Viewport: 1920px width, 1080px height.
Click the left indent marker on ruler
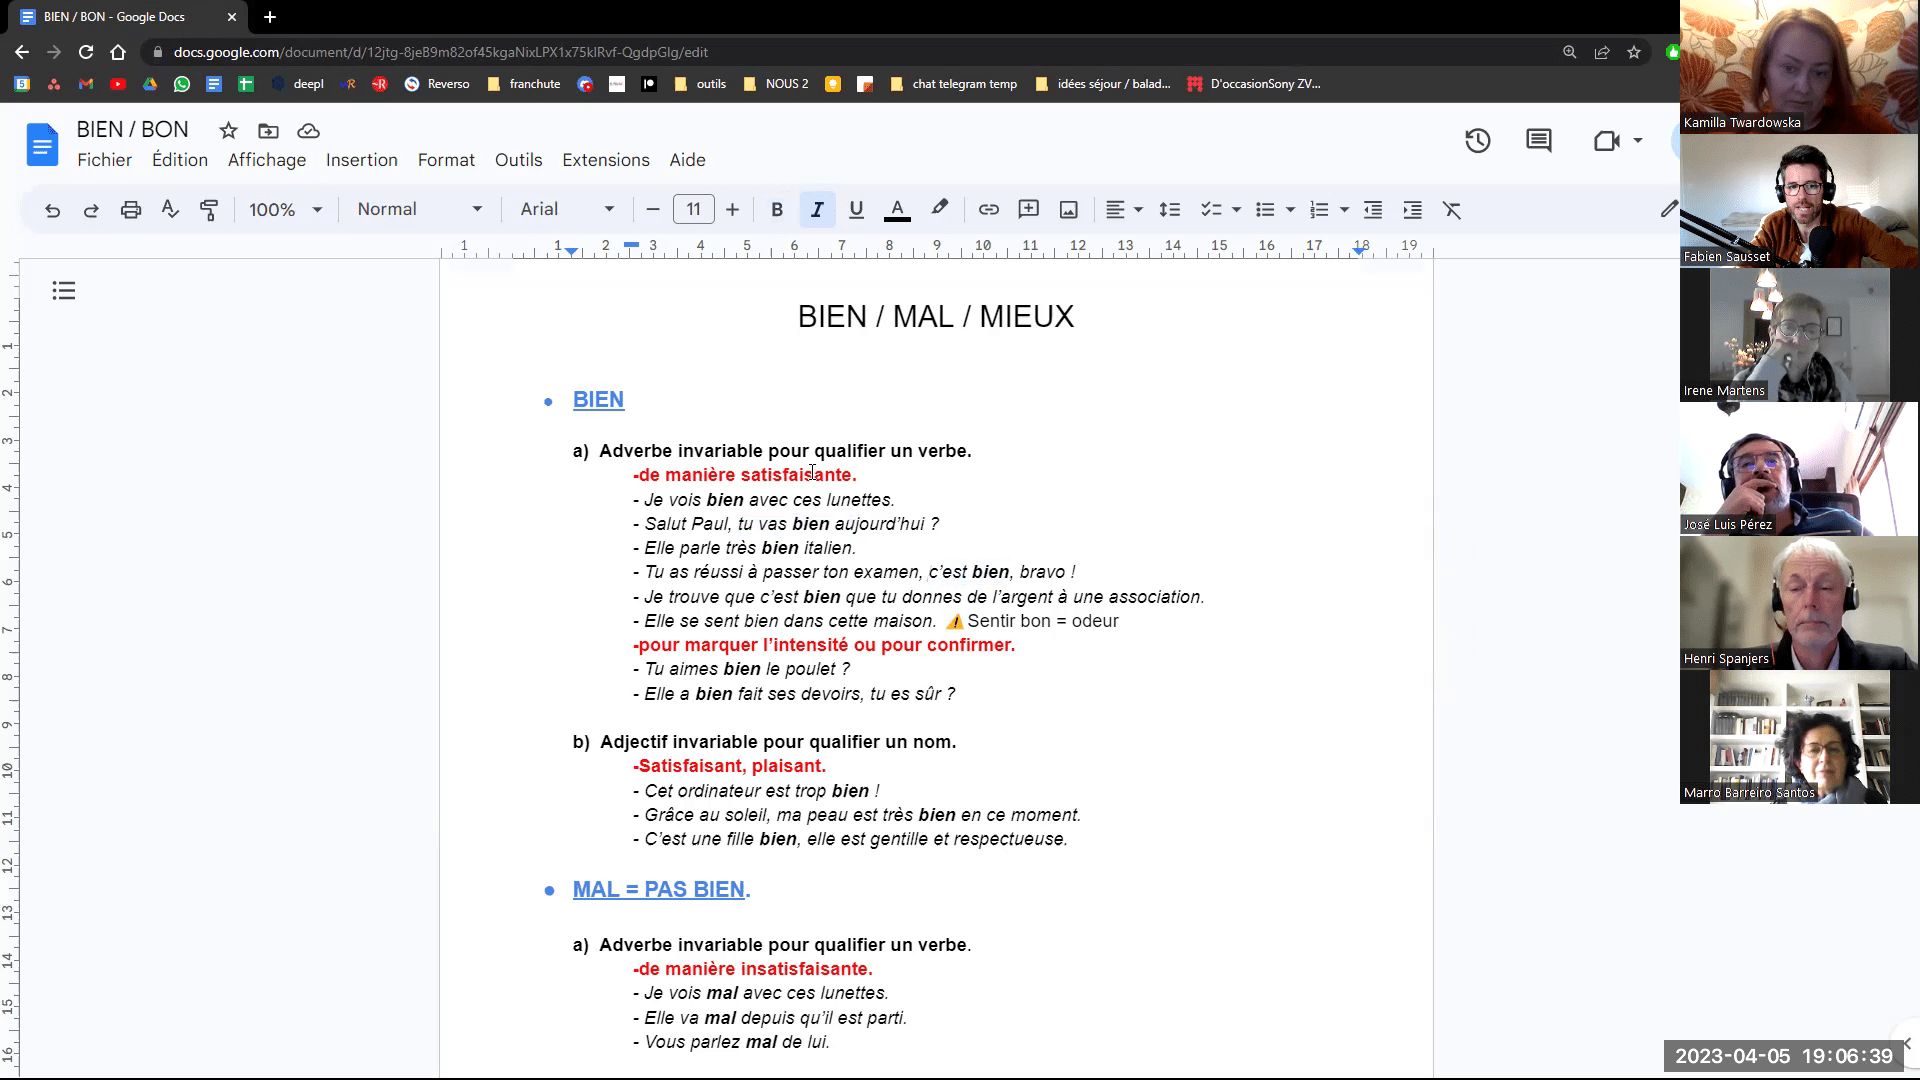point(571,250)
